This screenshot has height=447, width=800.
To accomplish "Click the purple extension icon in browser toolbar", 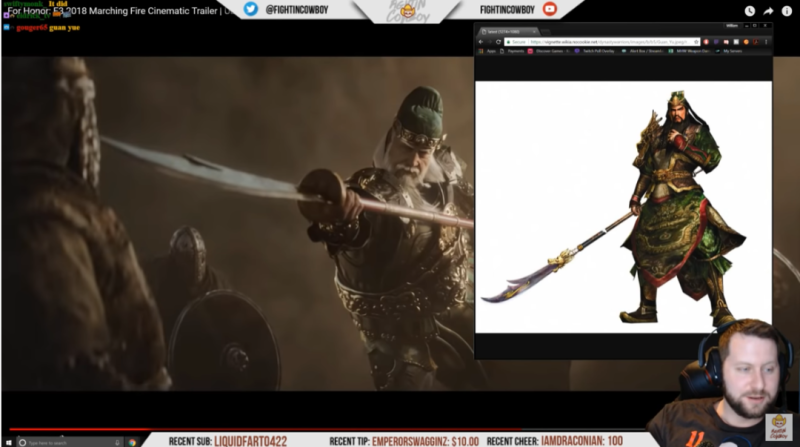I will pos(716,42).
